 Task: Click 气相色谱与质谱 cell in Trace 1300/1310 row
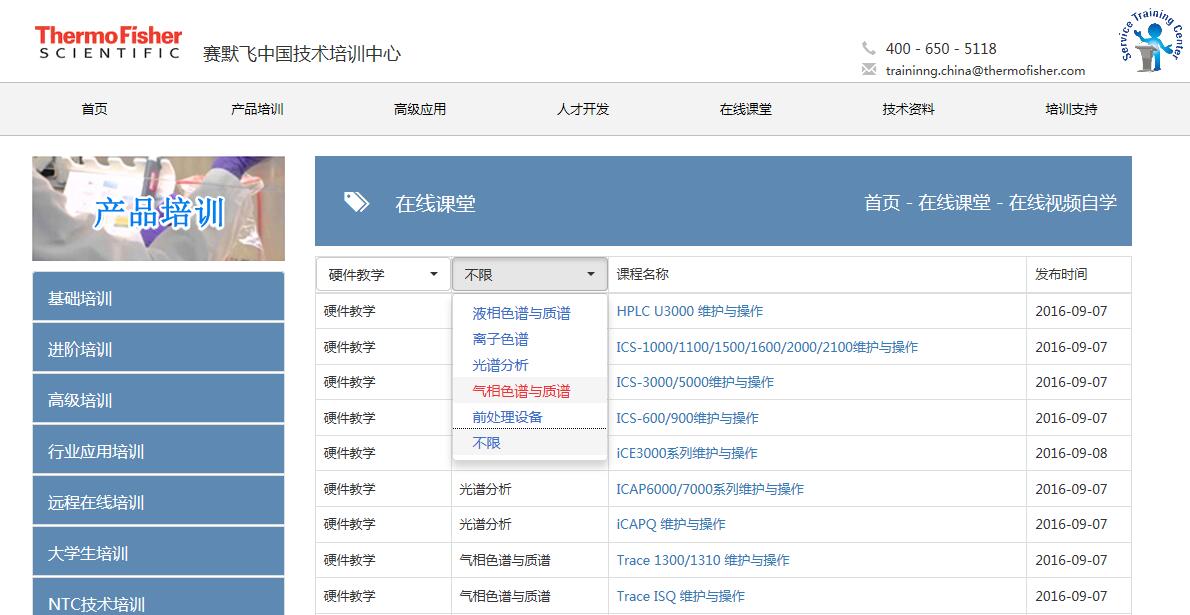505,560
